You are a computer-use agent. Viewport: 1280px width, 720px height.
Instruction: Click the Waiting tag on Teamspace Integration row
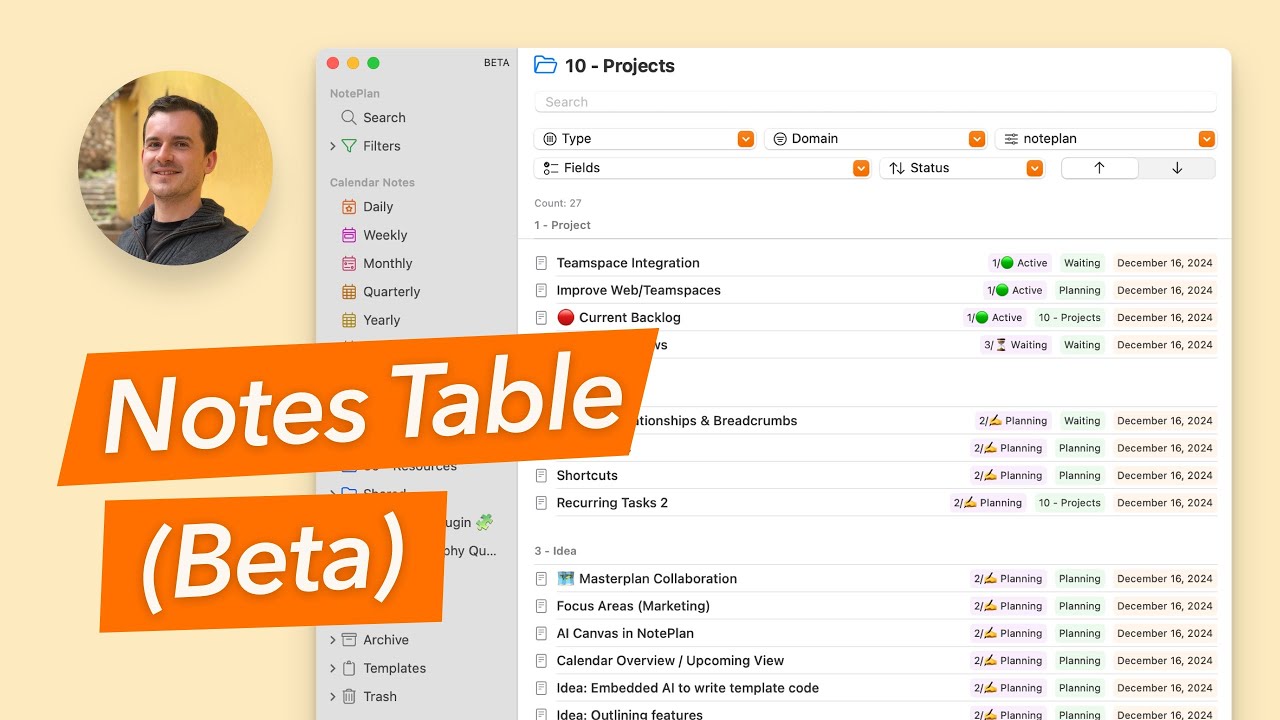click(1082, 263)
